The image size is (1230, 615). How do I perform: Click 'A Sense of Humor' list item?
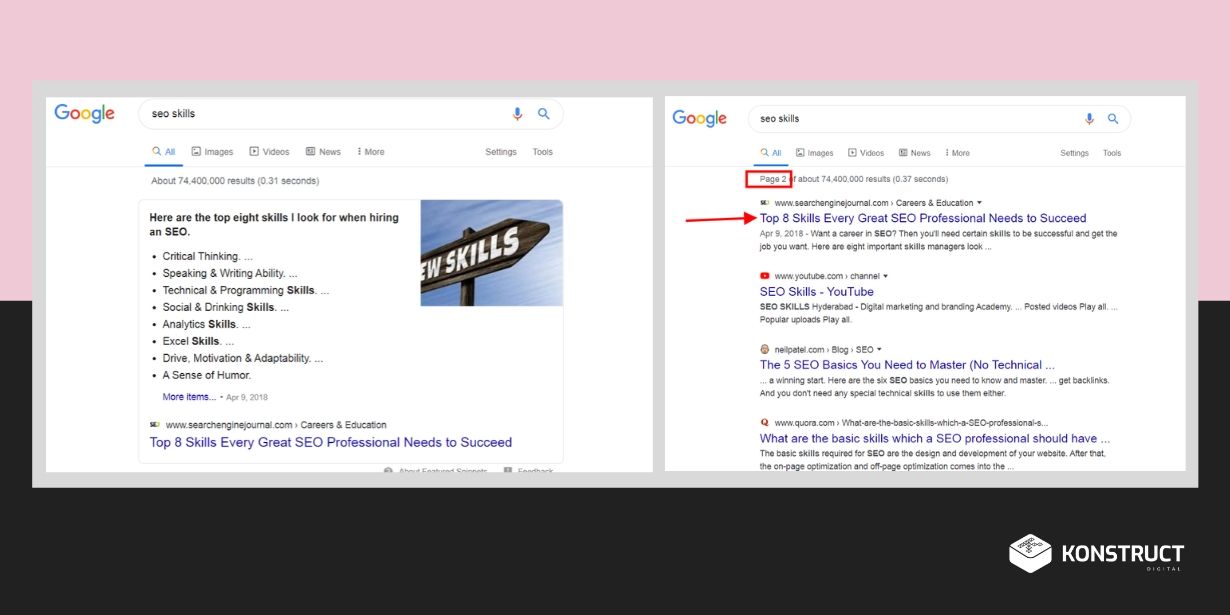[x=207, y=375]
